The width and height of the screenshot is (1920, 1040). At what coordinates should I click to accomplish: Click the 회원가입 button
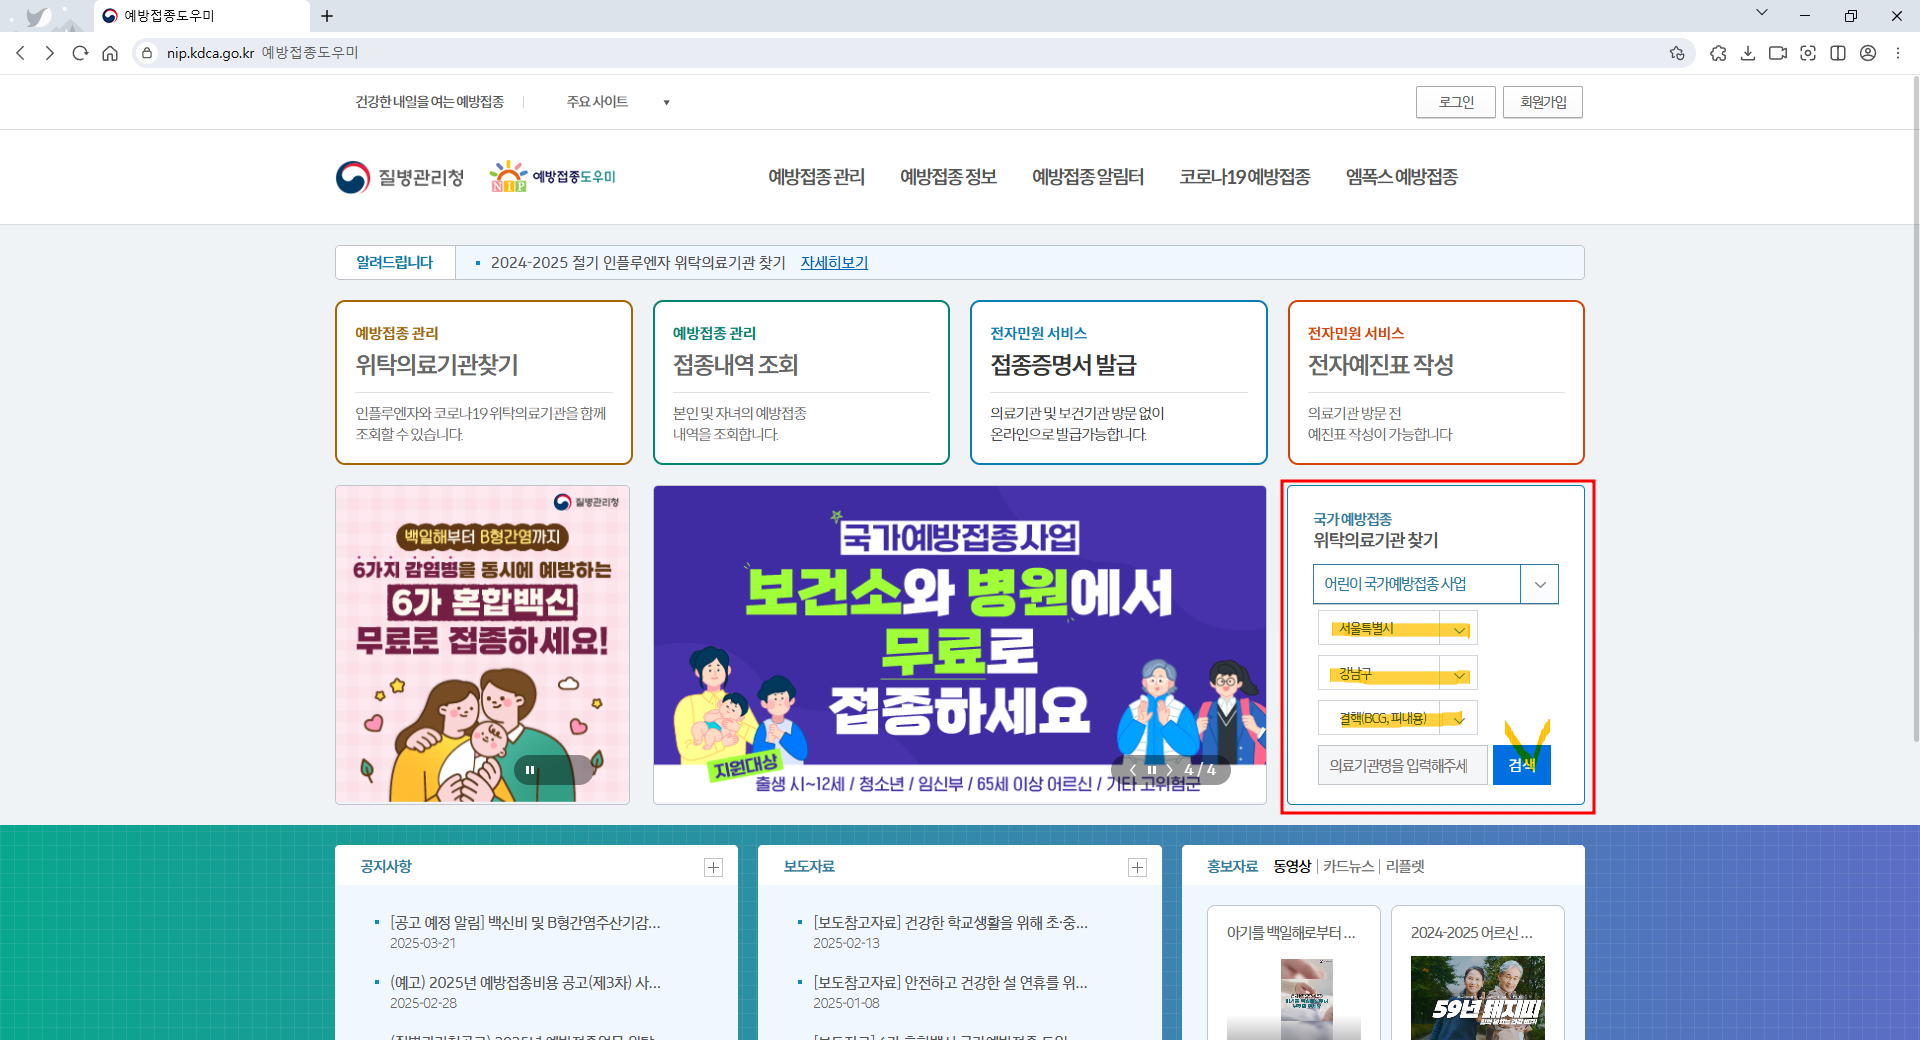[1543, 102]
